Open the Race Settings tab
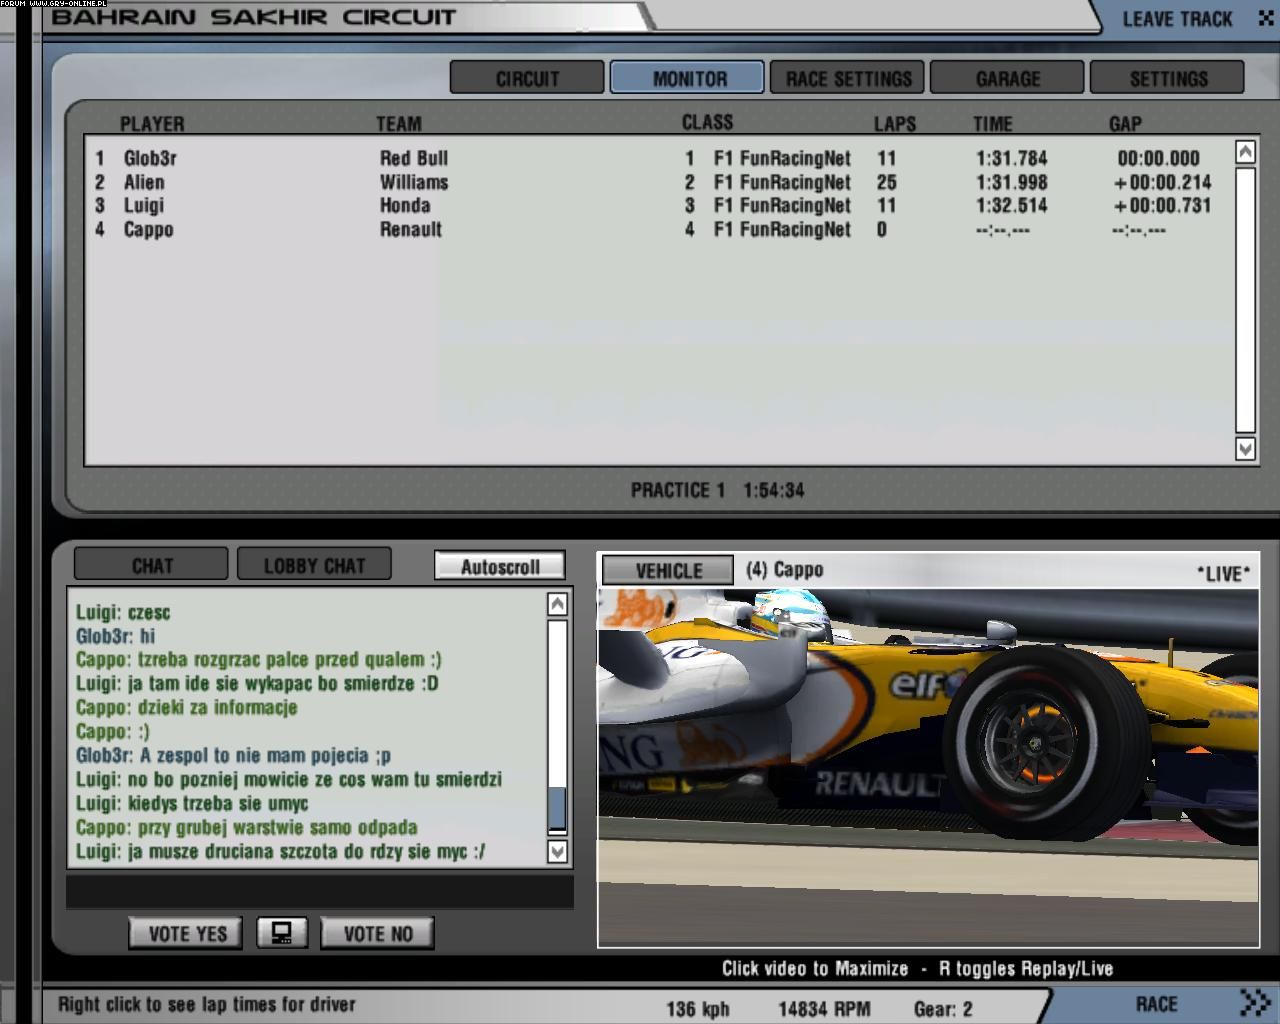The width and height of the screenshot is (1280, 1024). pos(848,78)
